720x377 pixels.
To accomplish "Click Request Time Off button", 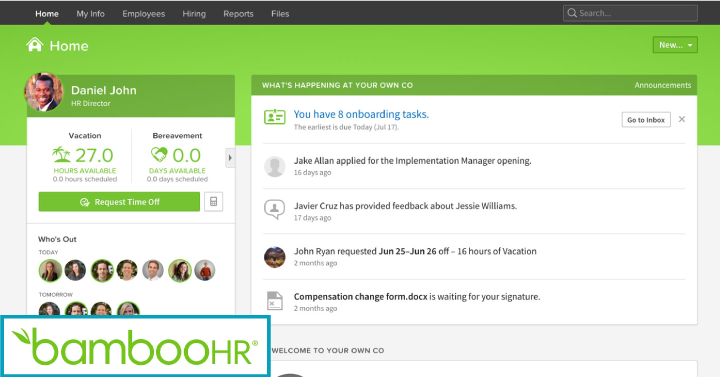I will [x=119, y=202].
